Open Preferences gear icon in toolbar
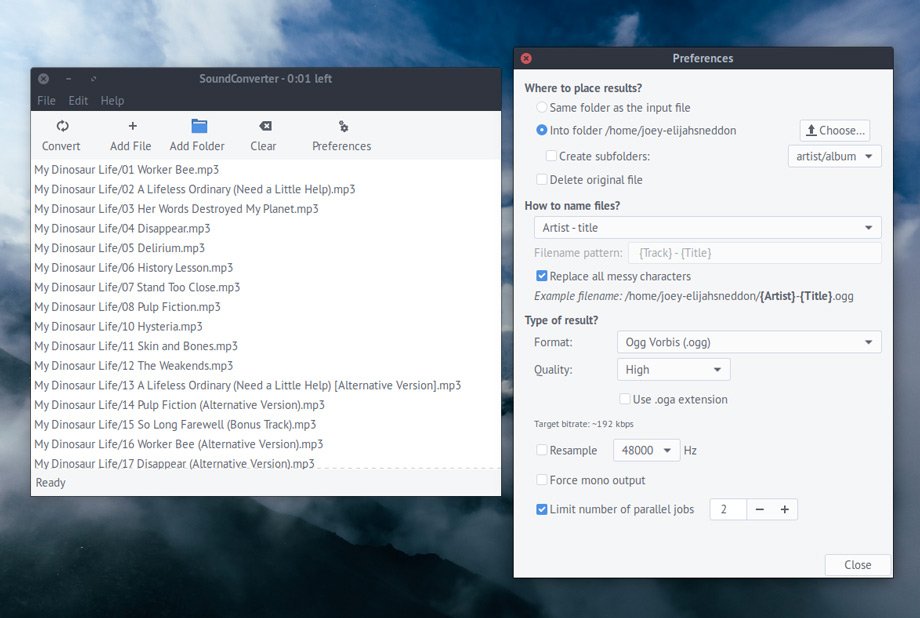This screenshot has height=618, width=920. (x=343, y=126)
